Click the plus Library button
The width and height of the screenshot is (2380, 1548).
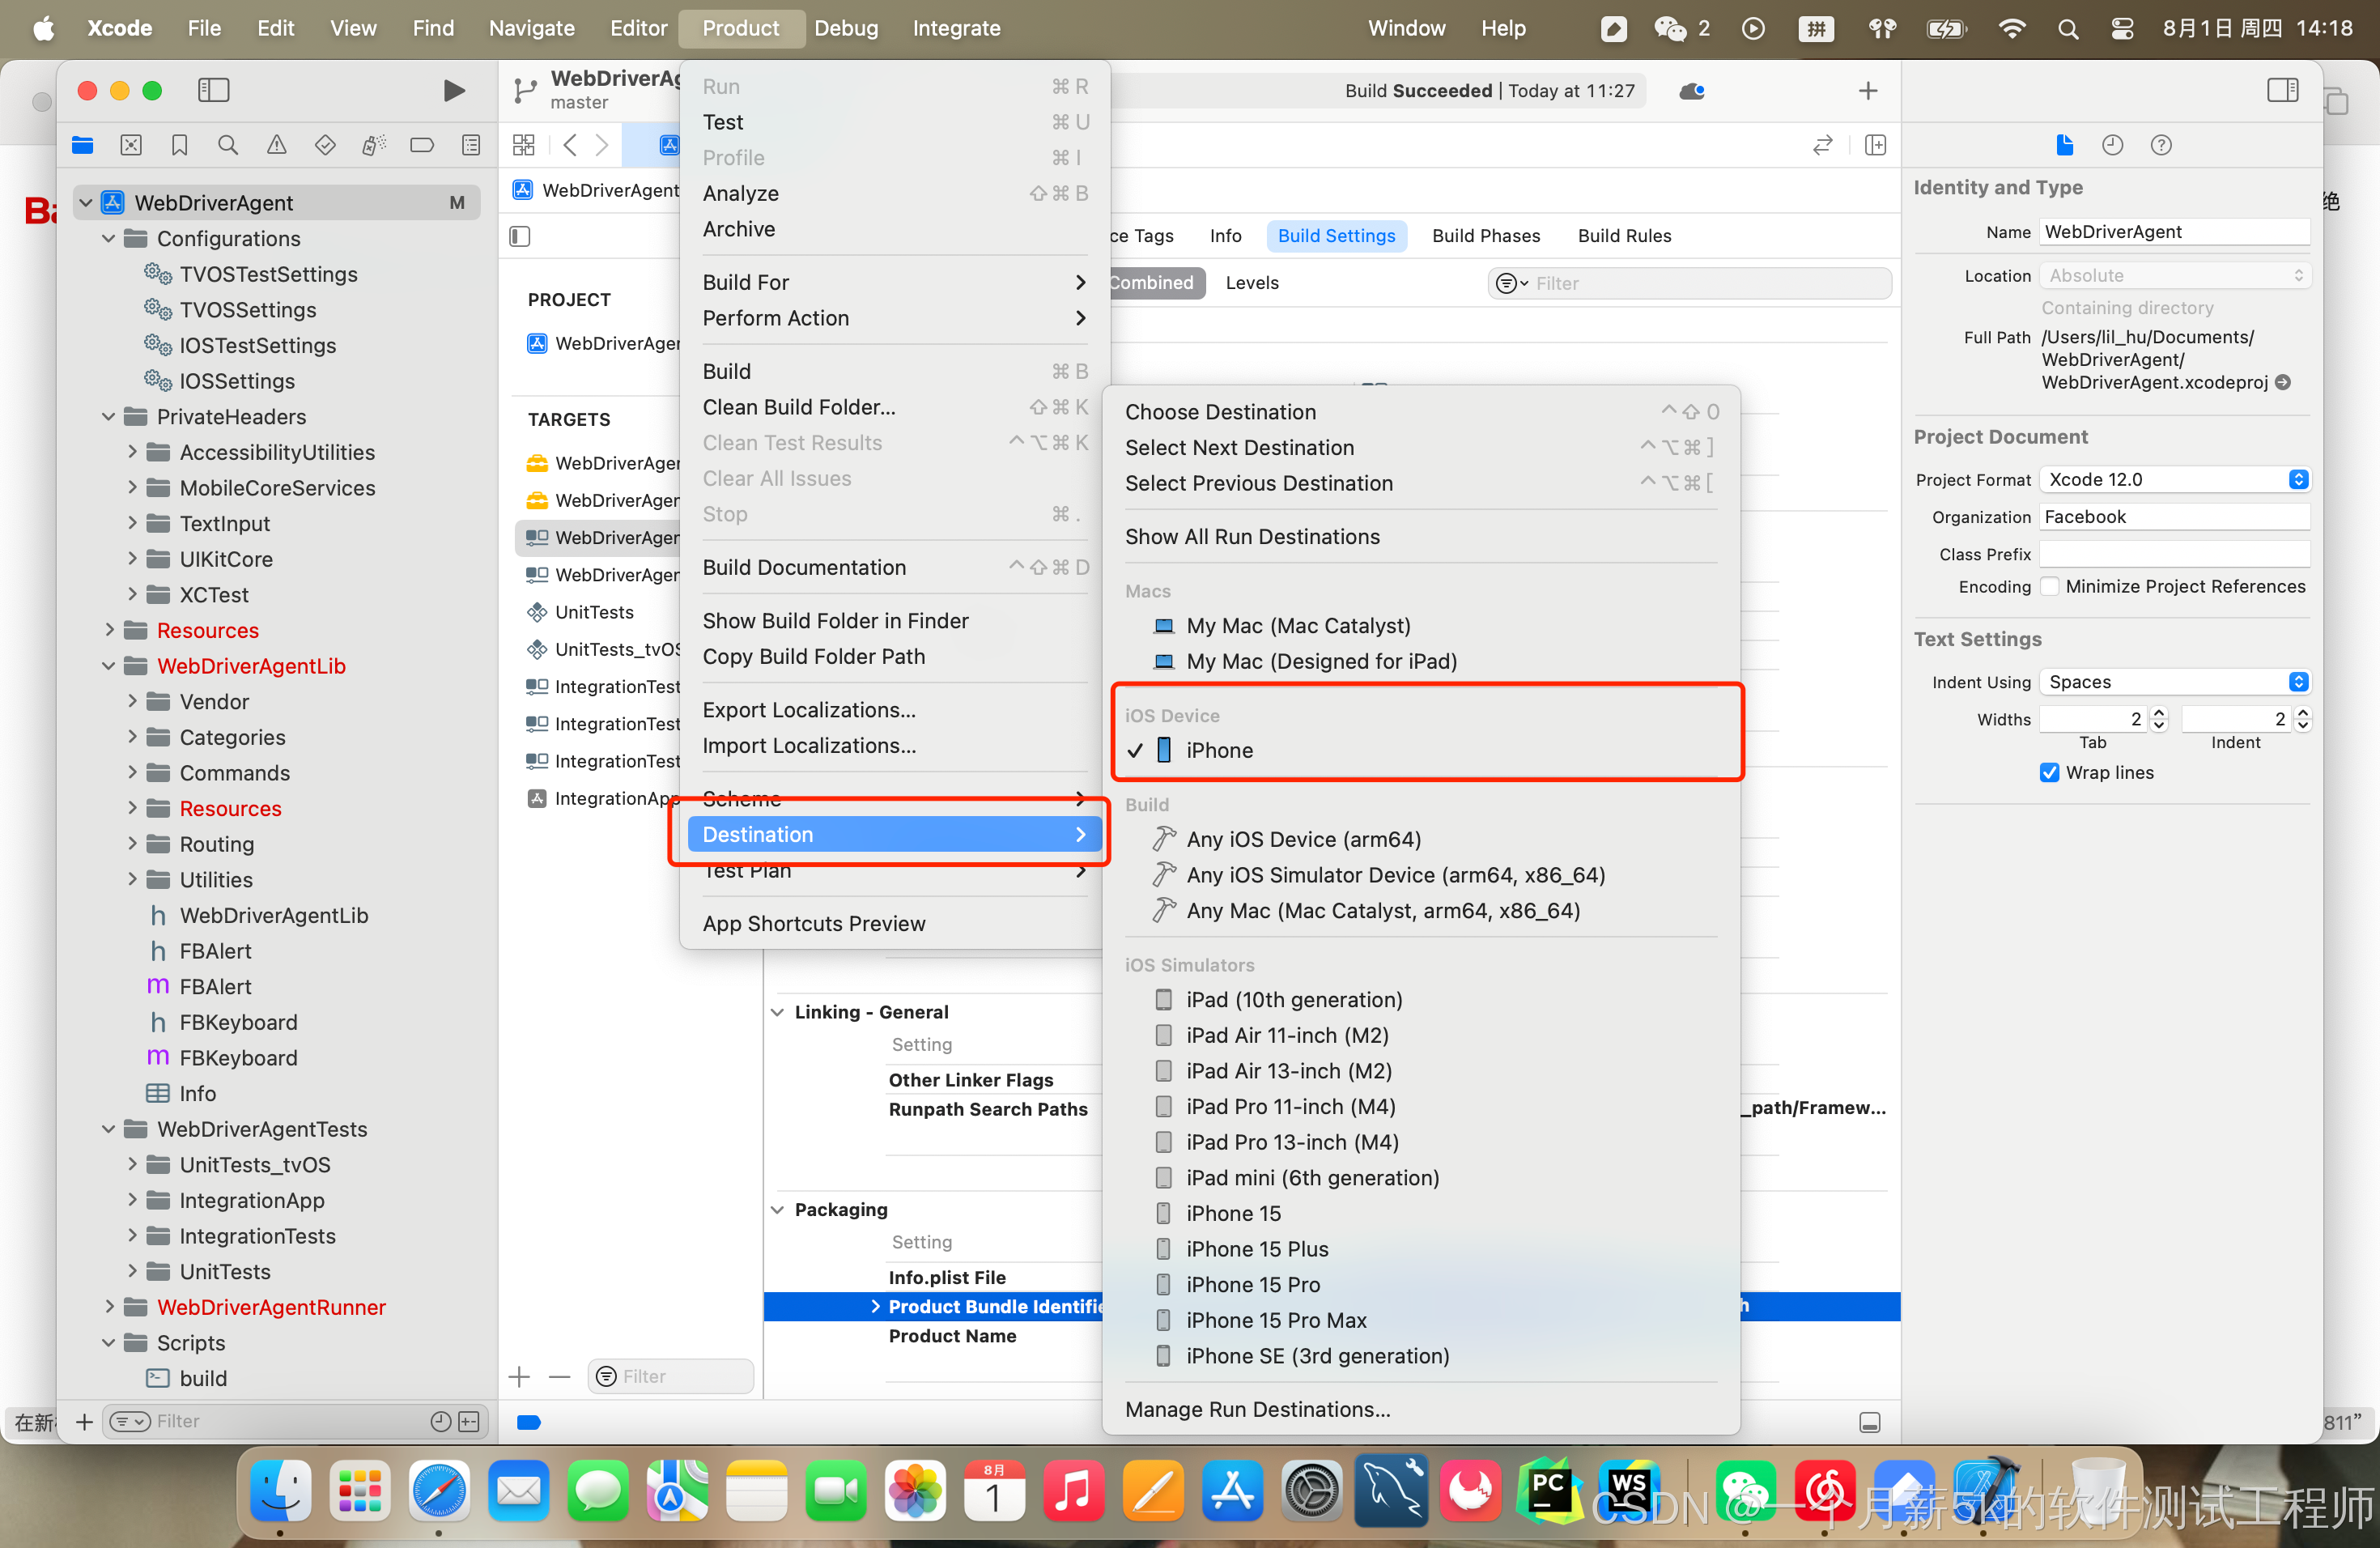tap(1867, 91)
